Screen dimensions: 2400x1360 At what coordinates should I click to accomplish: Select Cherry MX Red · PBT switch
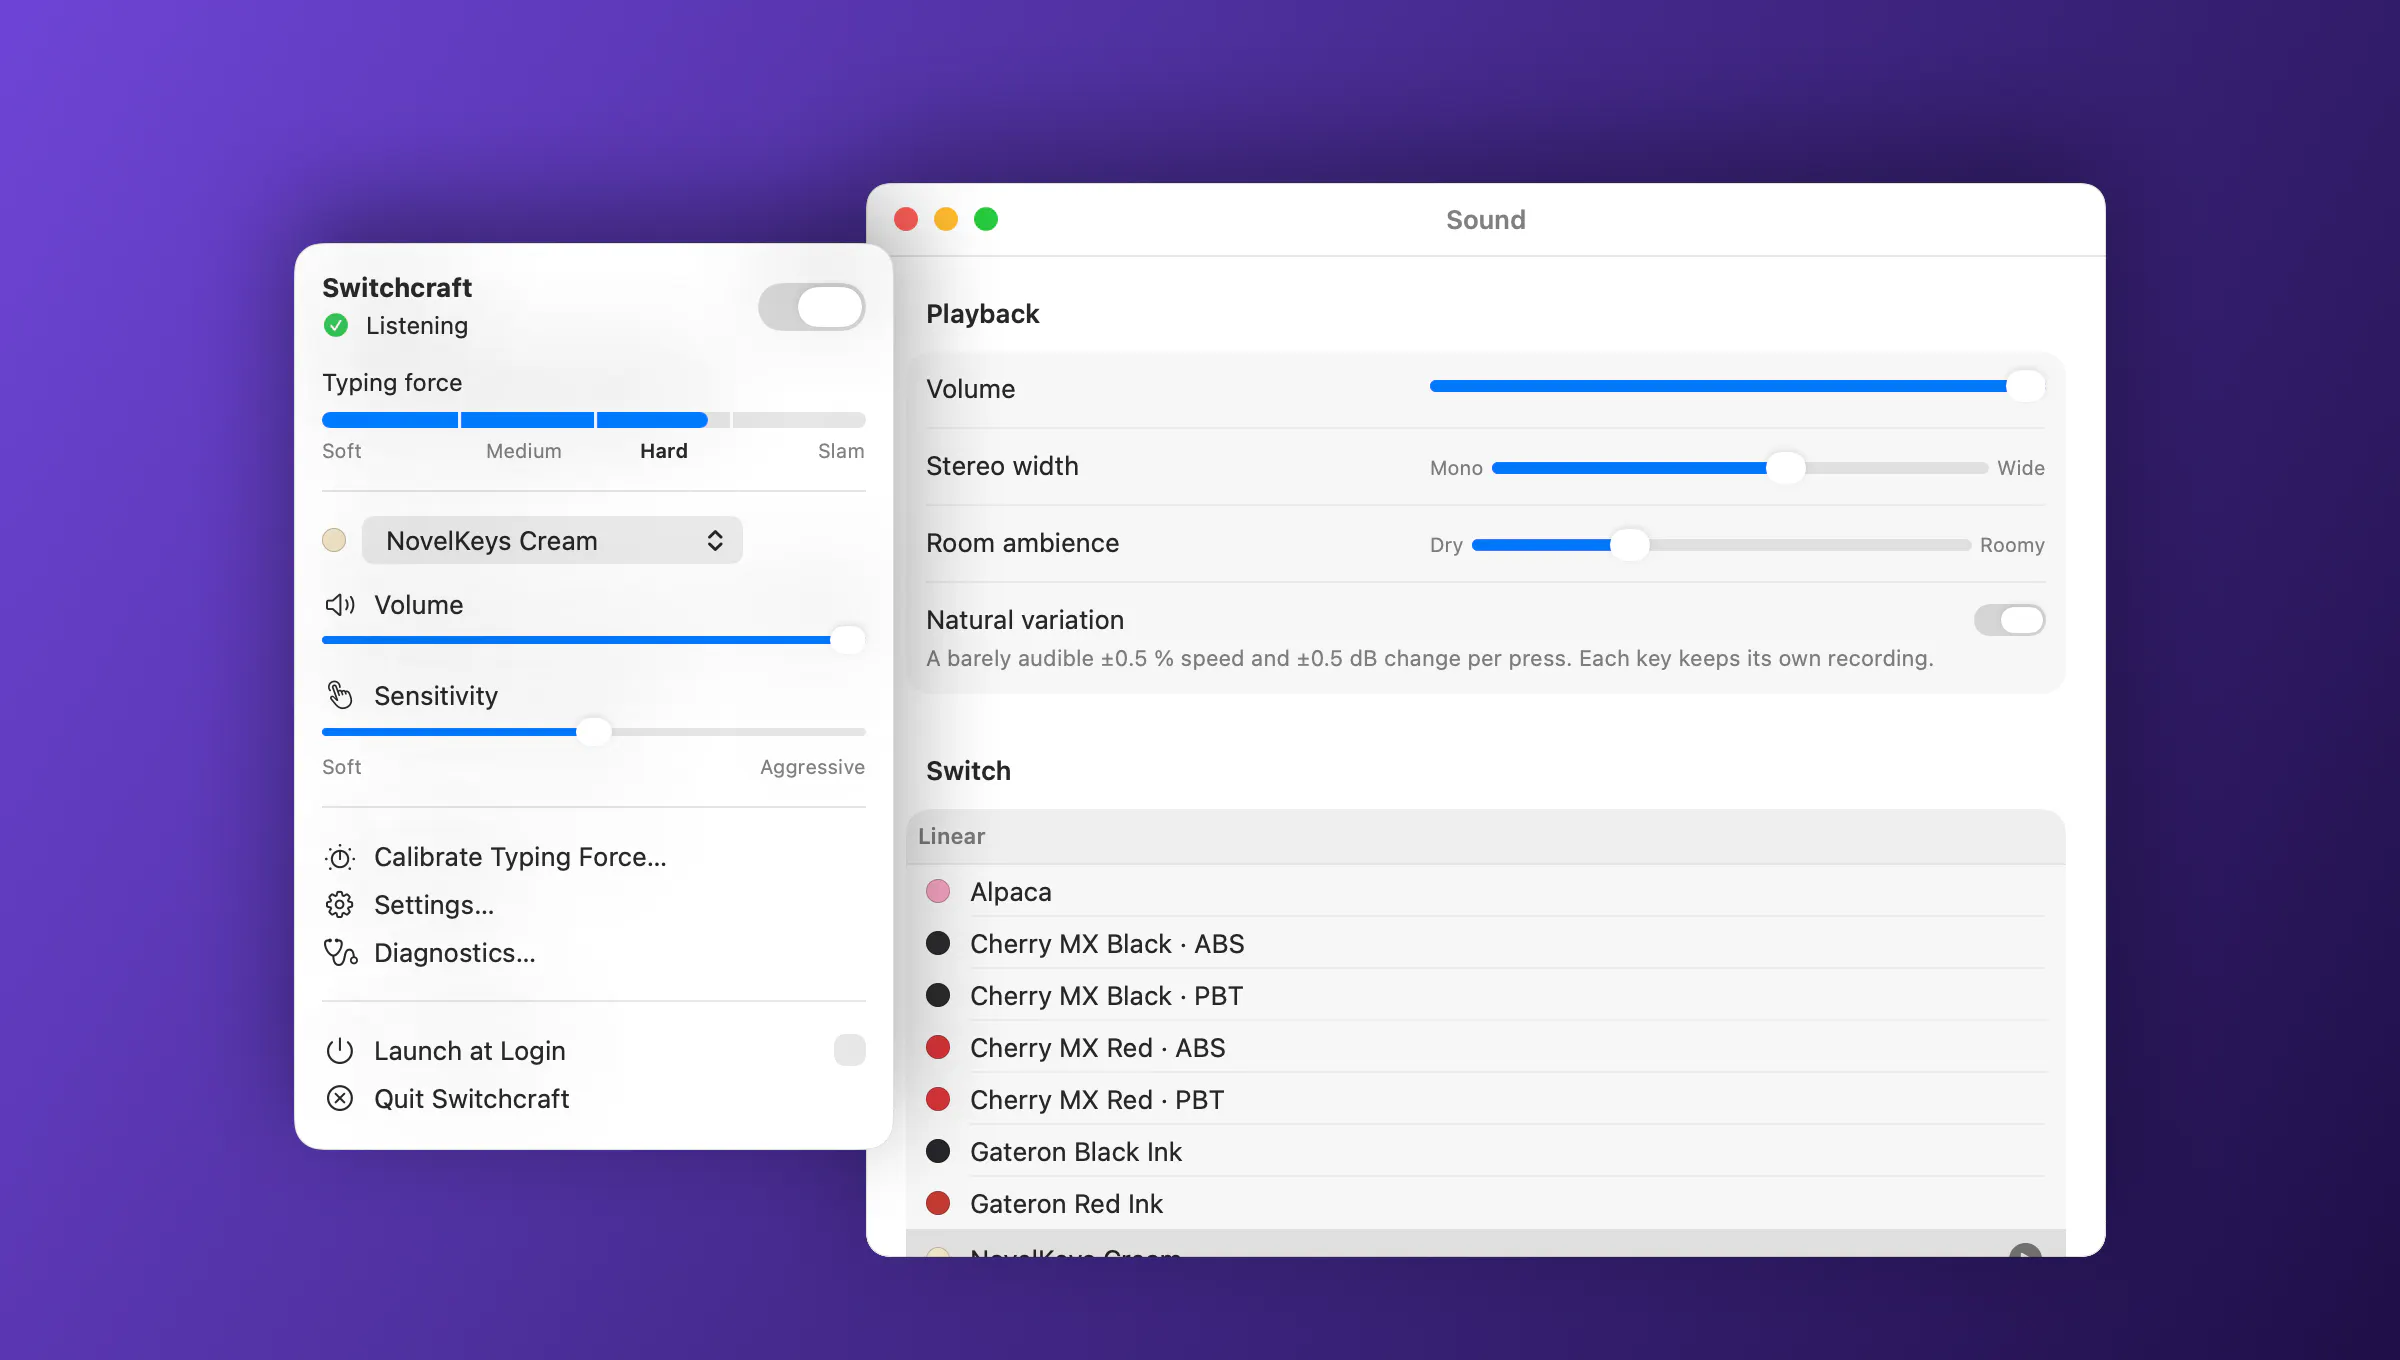click(1486, 1099)
